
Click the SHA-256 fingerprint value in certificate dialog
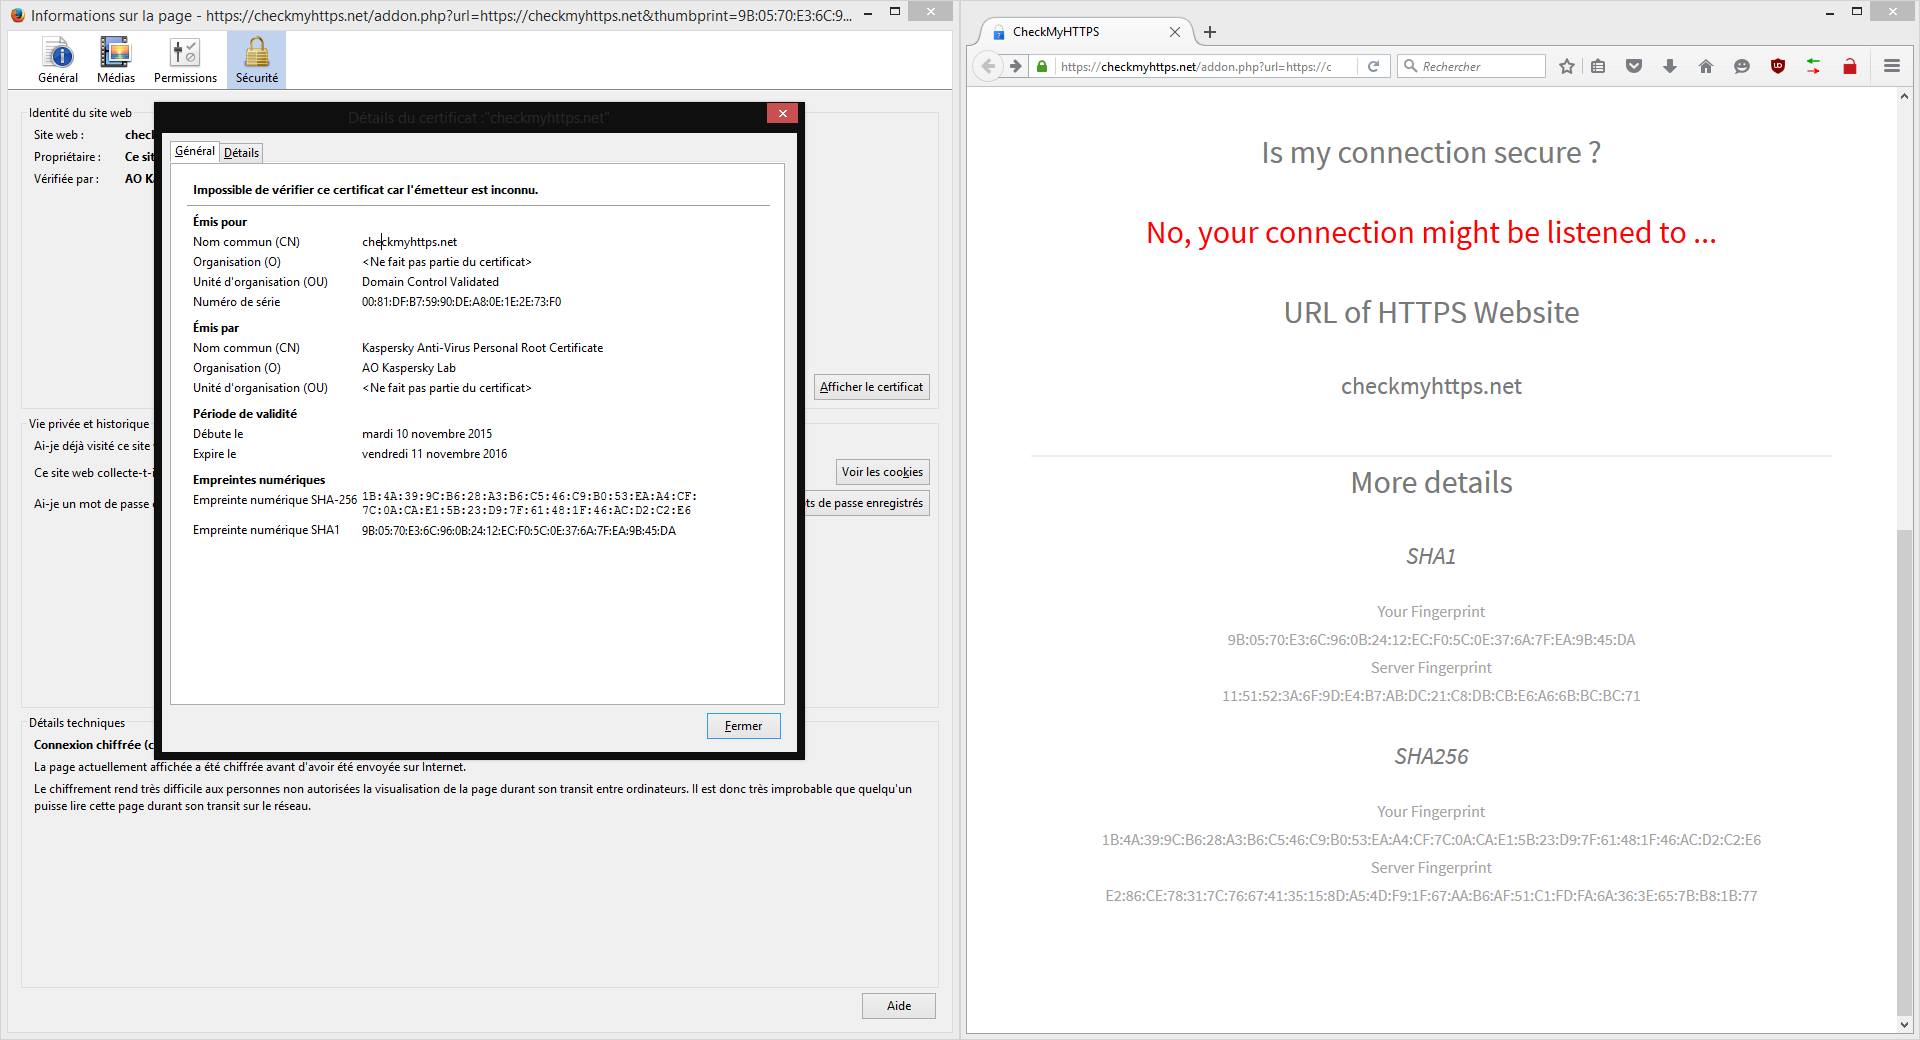(529, 503)
